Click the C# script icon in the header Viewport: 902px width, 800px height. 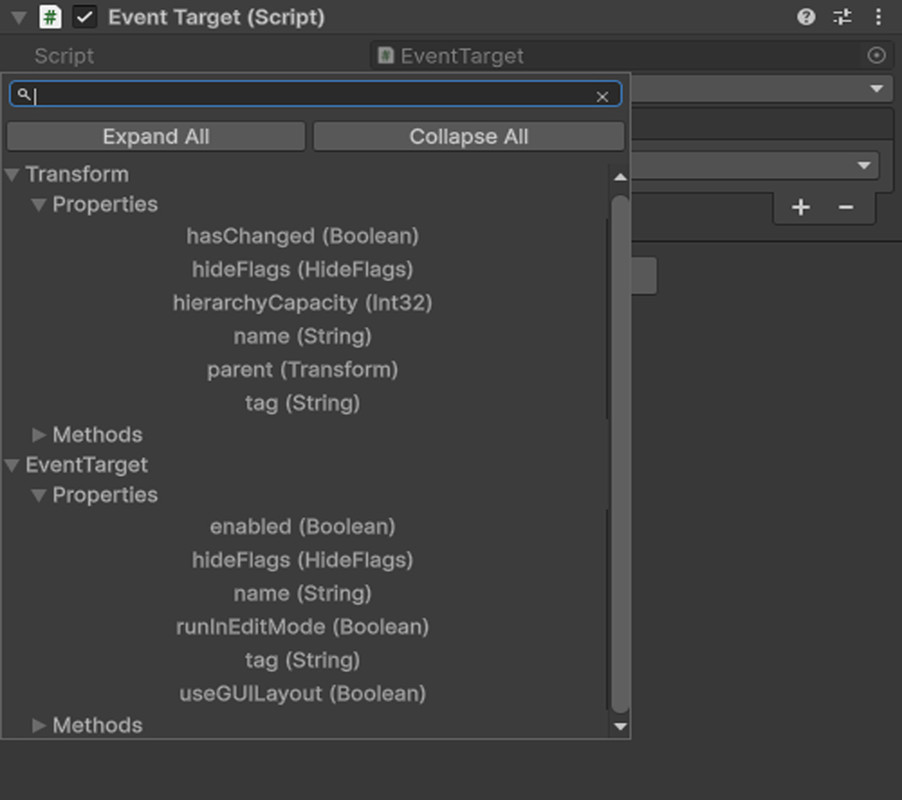[49, 17]
